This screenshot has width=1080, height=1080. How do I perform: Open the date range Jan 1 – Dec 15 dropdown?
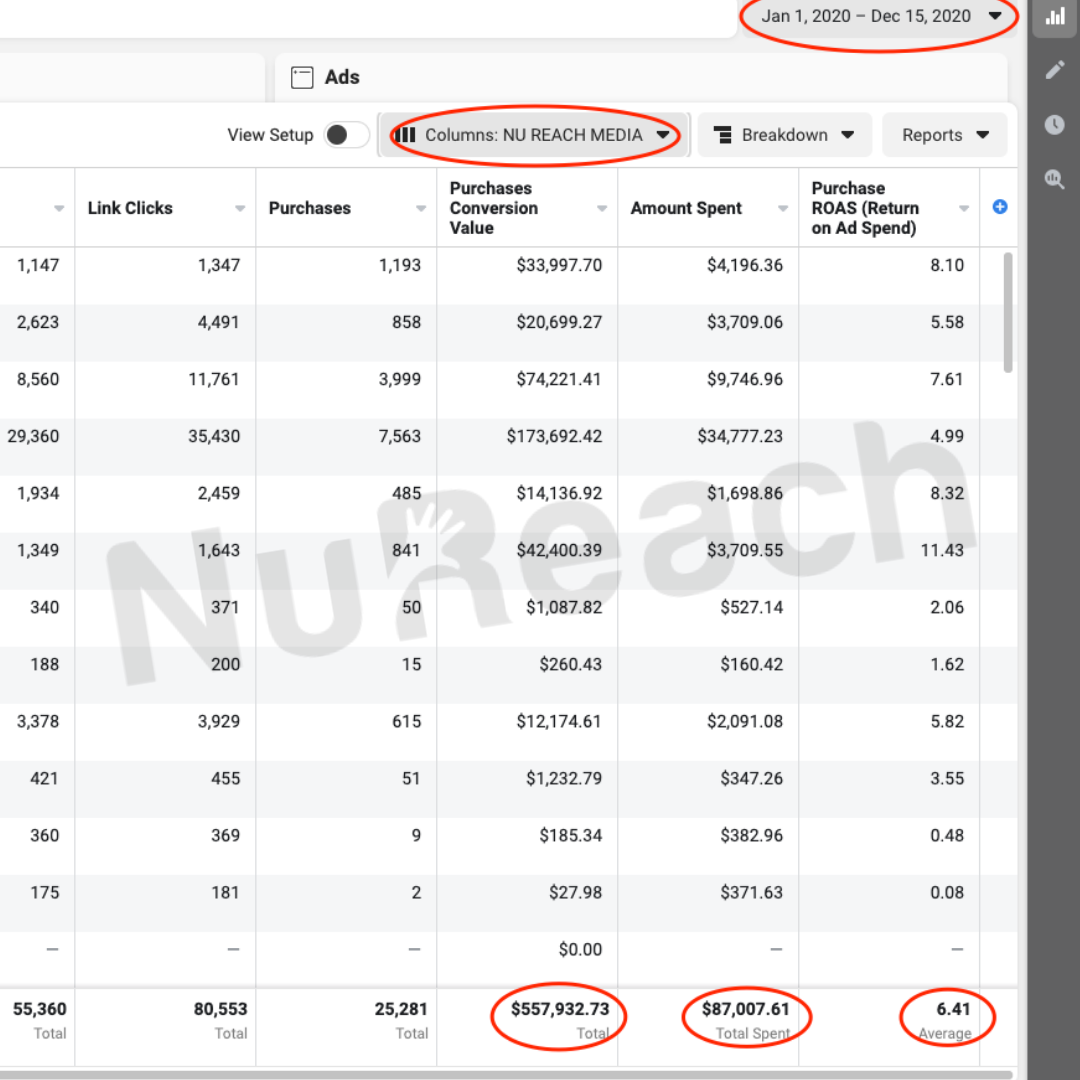click(880, 16)
